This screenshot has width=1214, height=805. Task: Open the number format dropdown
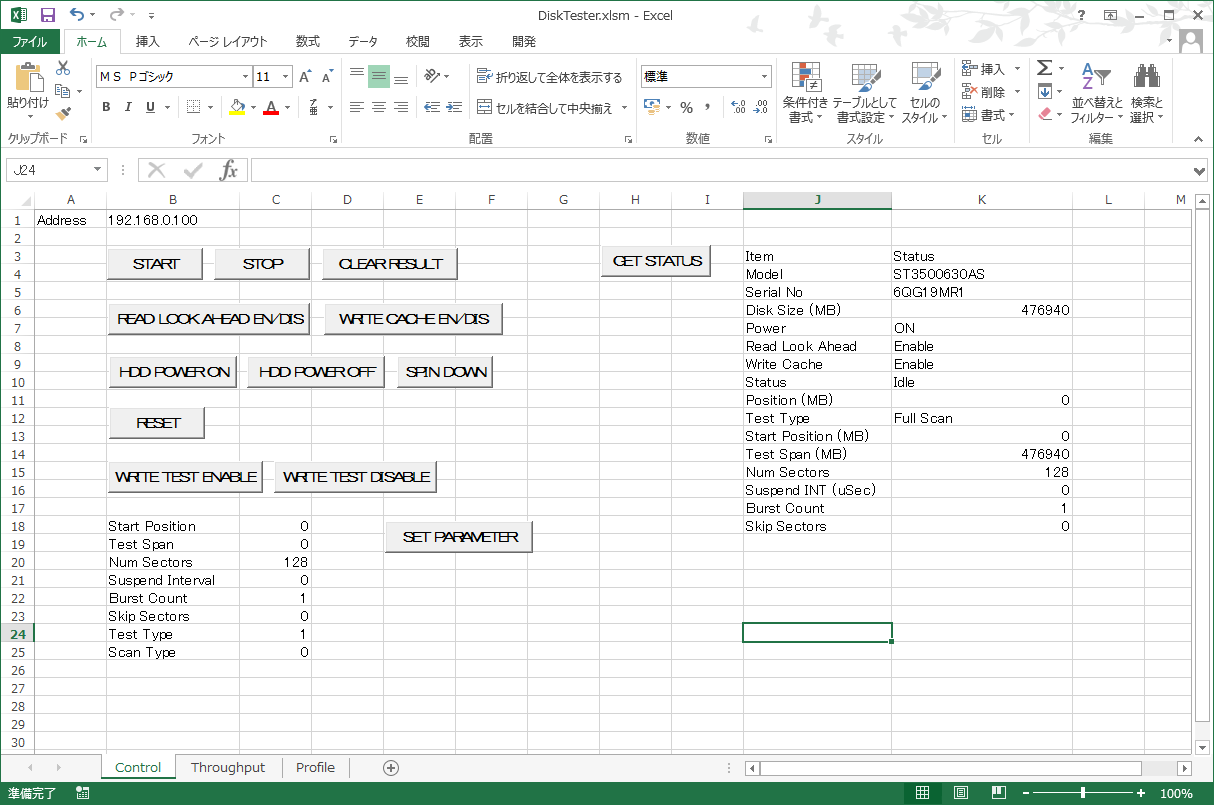click(x=764, y=77)
